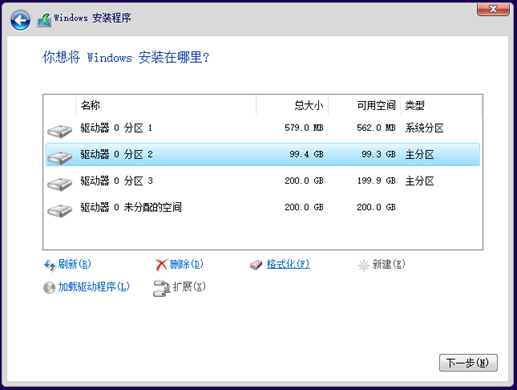Click the disk icon for partition 3
Viewport: 517px width, 390px height.
[59, 184]
